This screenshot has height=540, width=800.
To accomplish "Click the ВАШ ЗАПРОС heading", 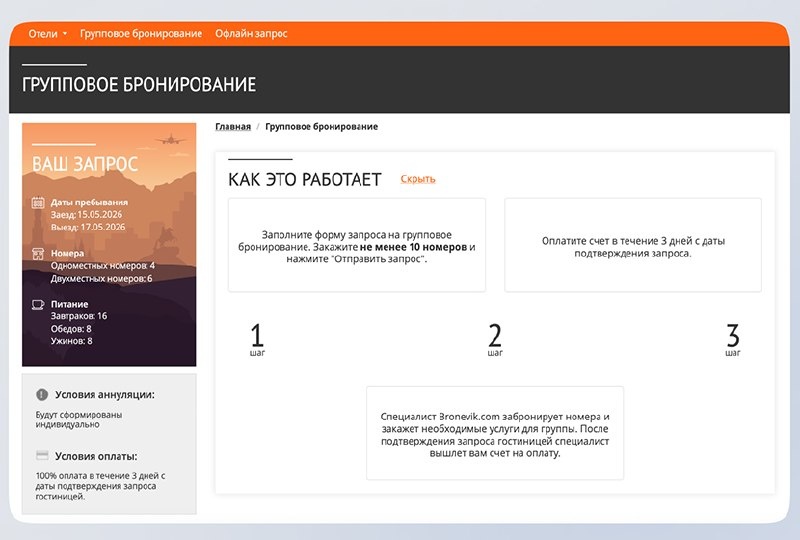I will click(x=85, y=164).
